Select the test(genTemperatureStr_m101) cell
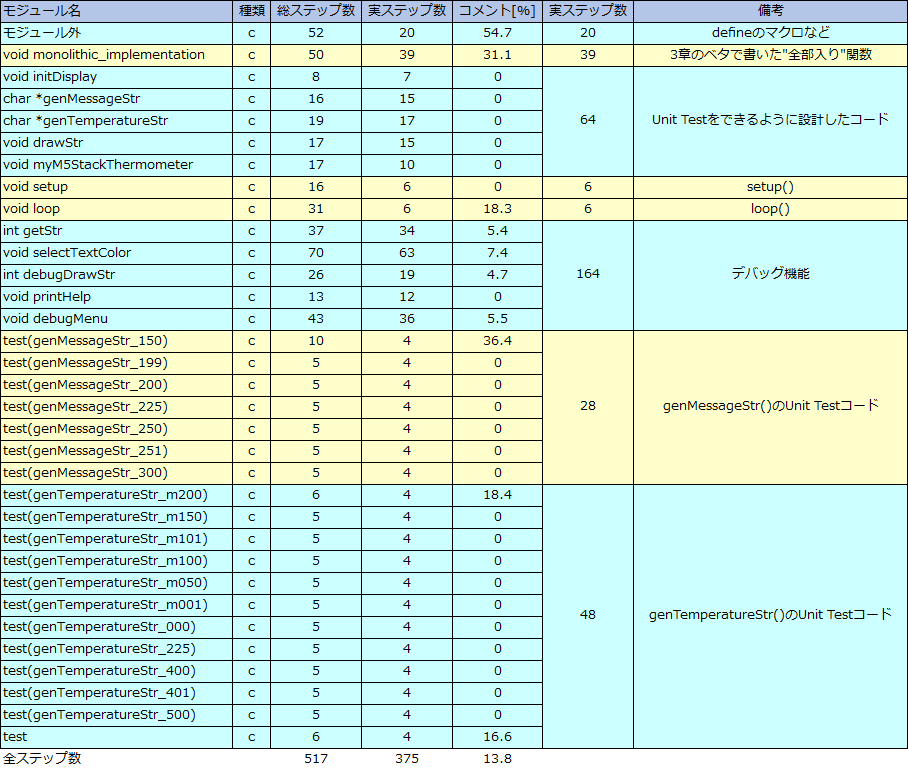The height and width of the screenshot is (770, 908). pyautogui.click(x=116, y=539)
